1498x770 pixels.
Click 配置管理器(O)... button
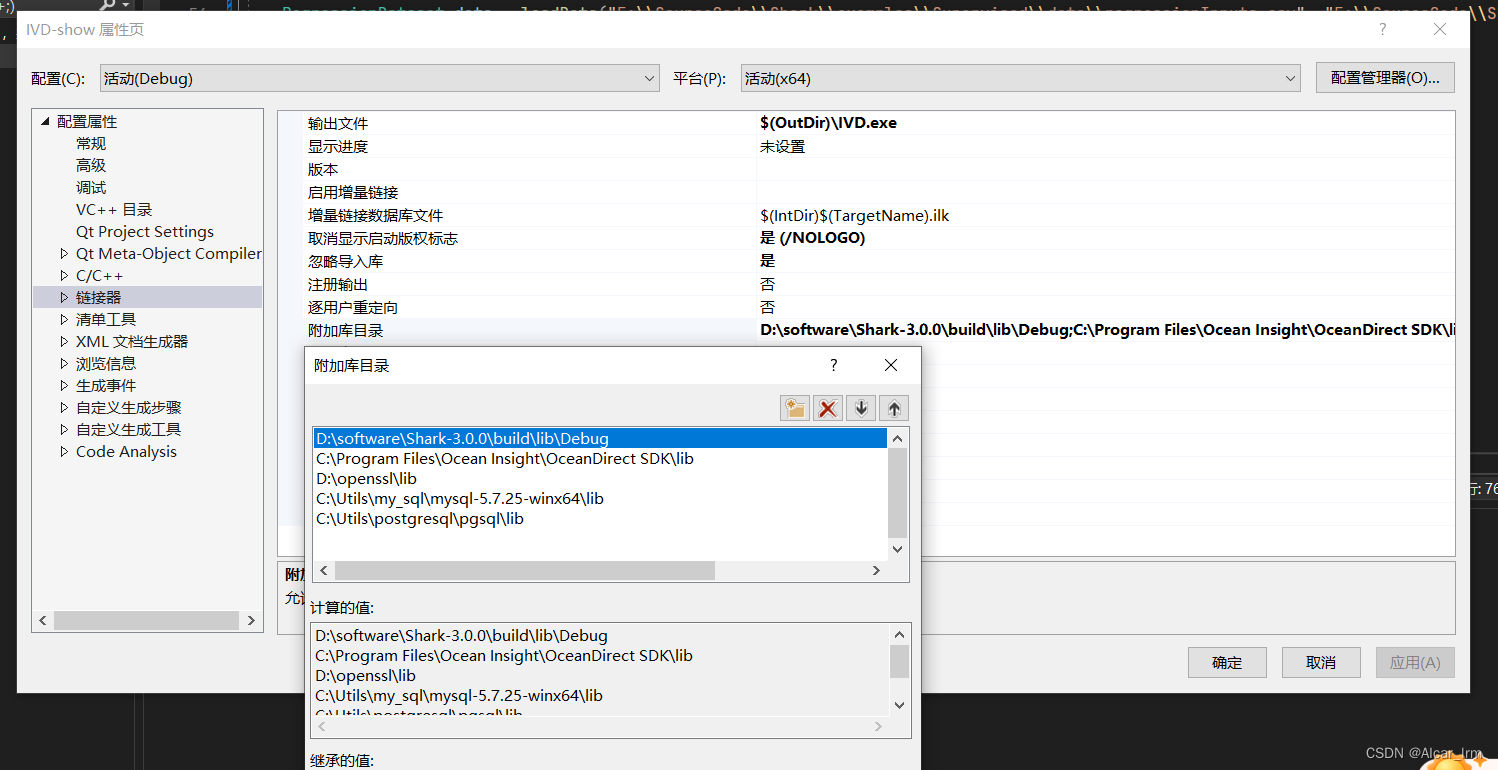[x=1385, y=78]
